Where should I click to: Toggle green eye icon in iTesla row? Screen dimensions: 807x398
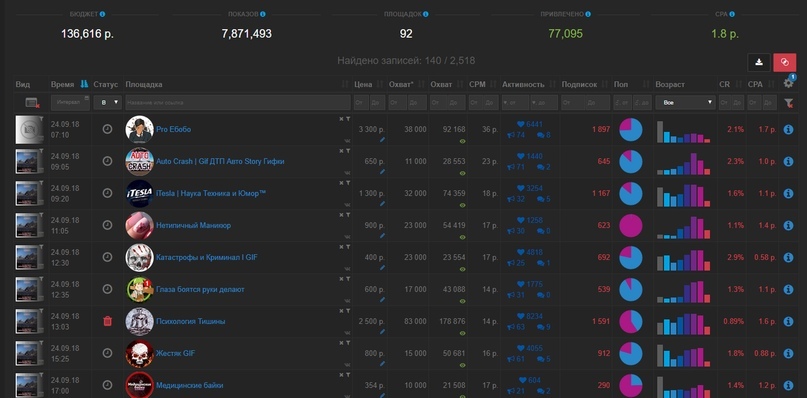pyautogui.click(x=462, y=204)
